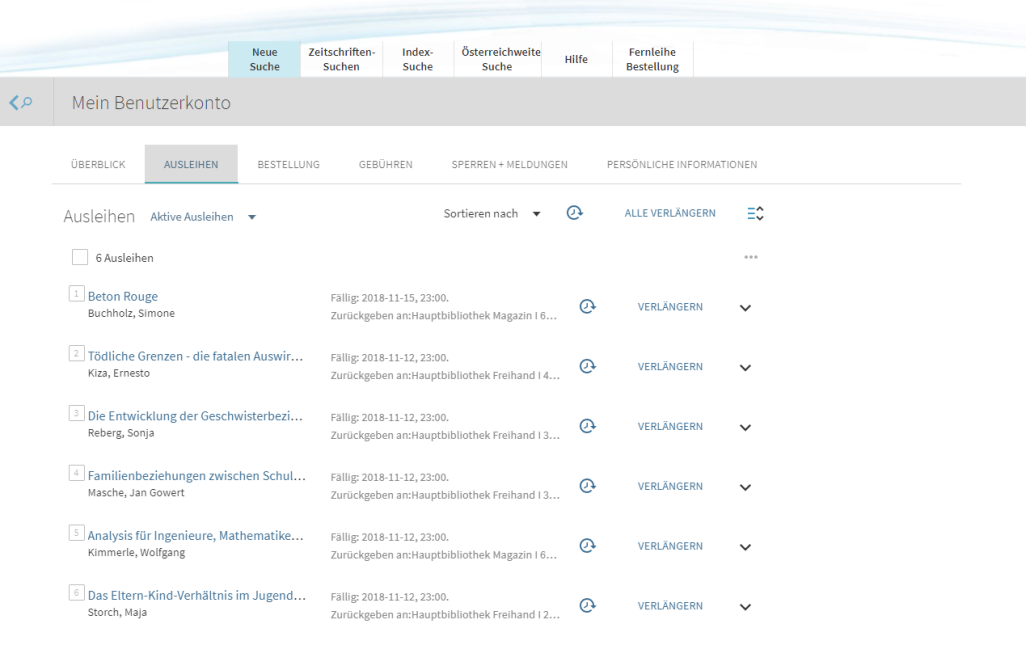This screenshot has height=645, width=1030.
Task: Click VERLÄNGERN for Tödliche Grenzen
Action: click(670, 366)
